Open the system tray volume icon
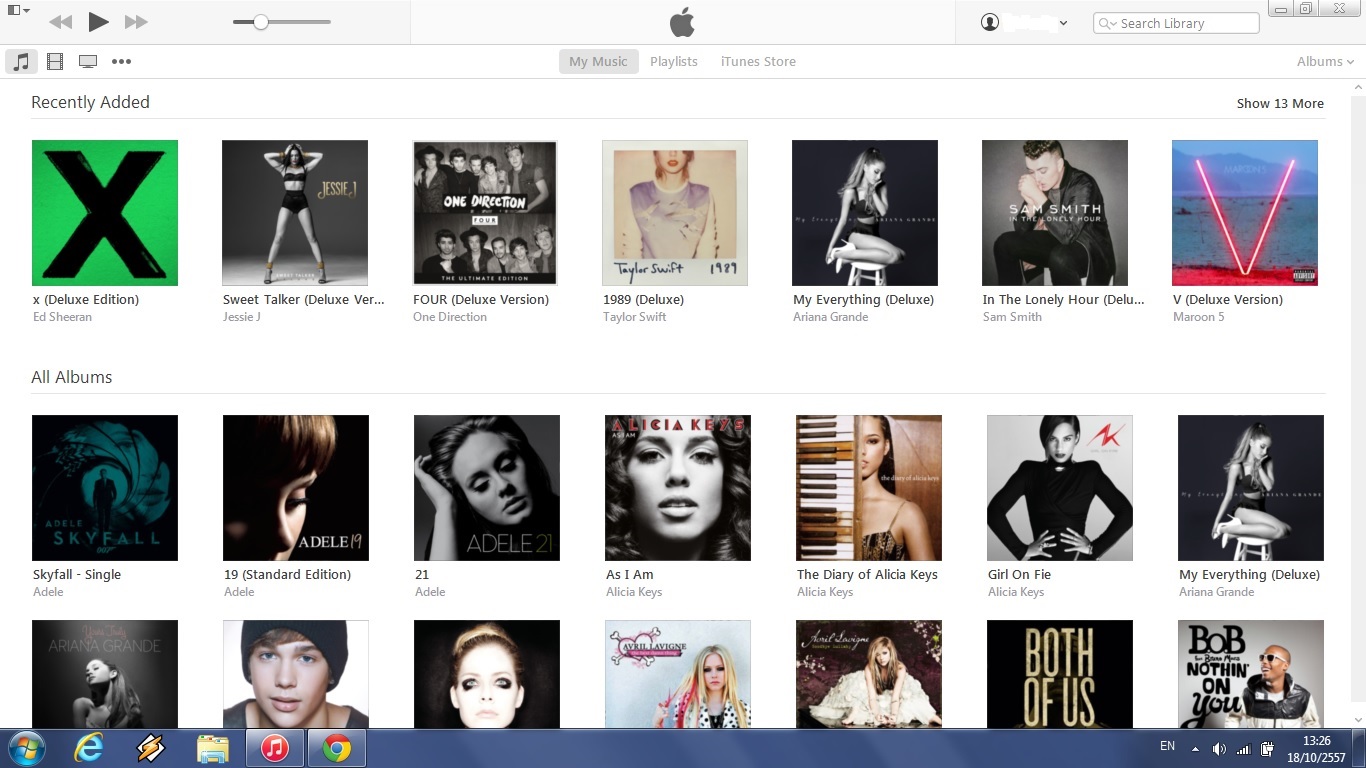Viewport: 1366px width, 768px height. pos(1219,749)
